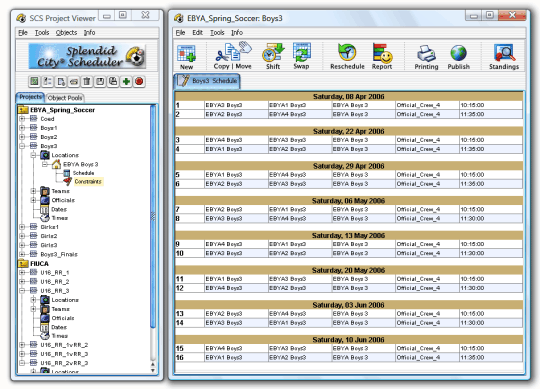Select the Projects tab

(x=30, y=97)
